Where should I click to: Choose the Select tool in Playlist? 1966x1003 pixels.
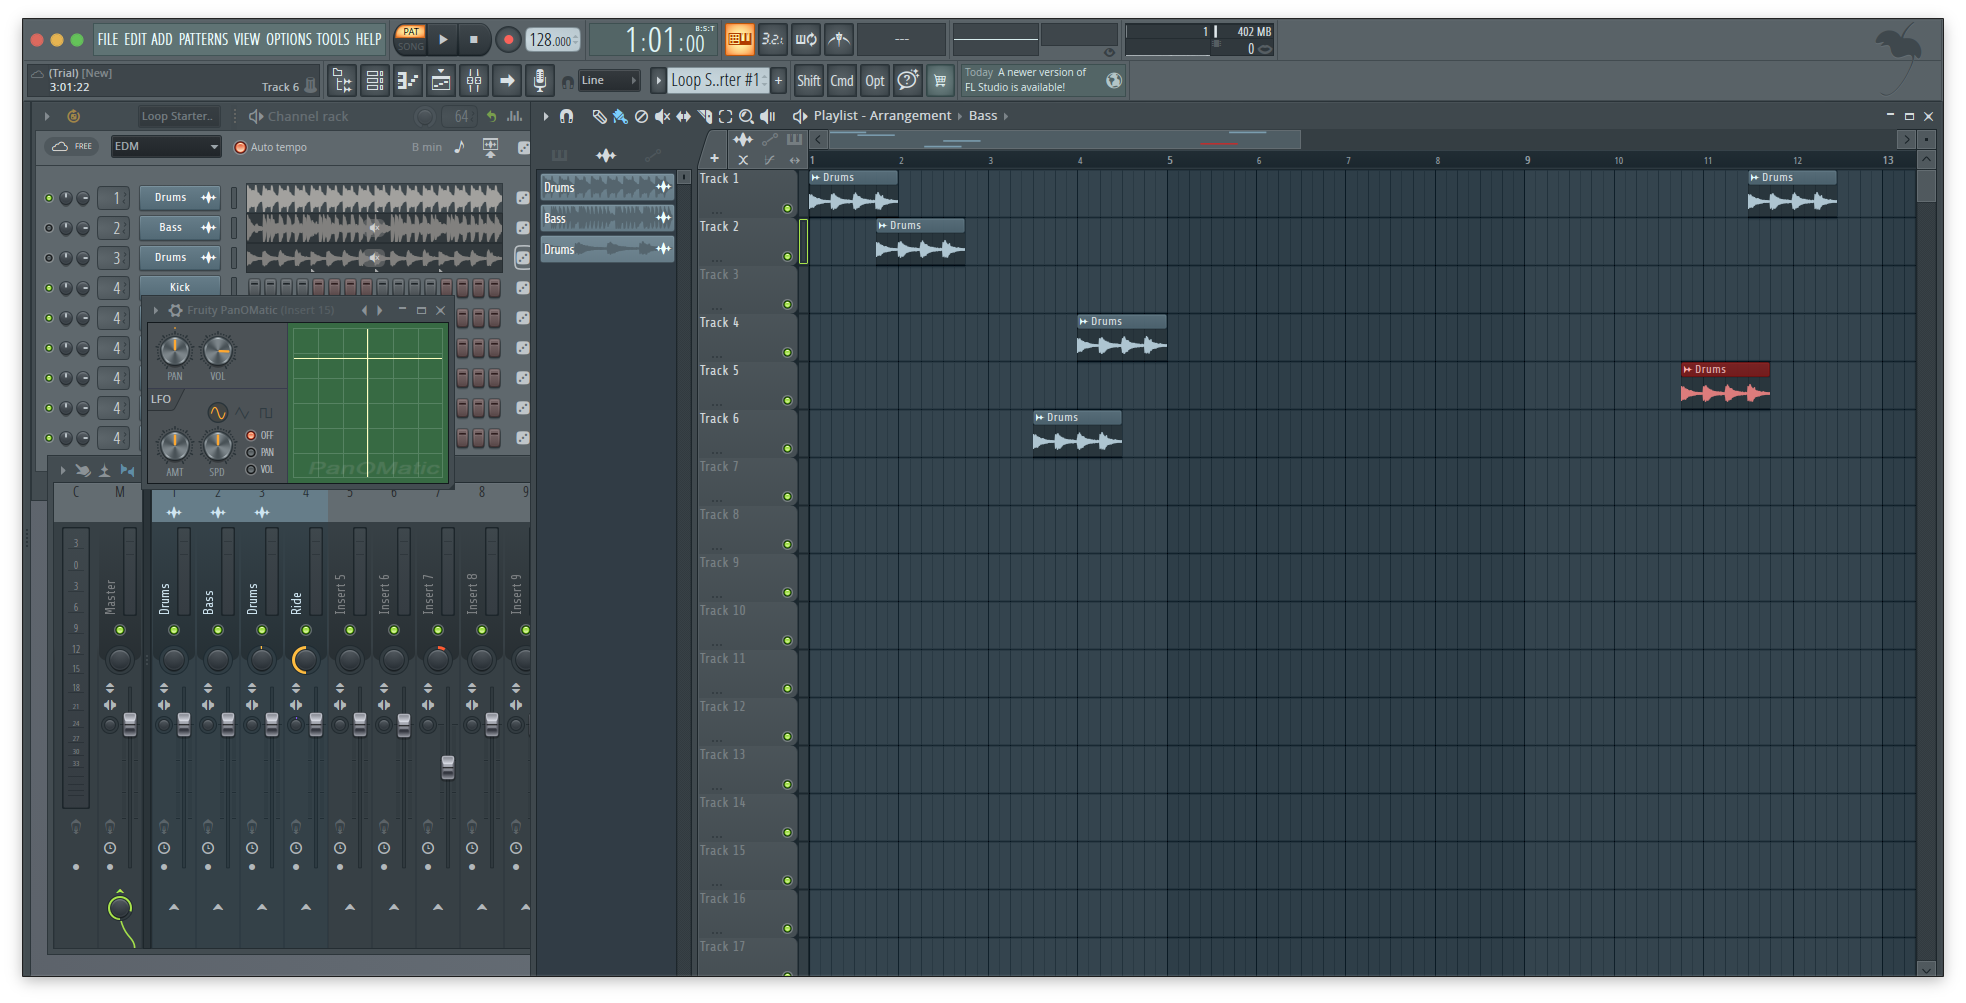(x=726, y=117)
